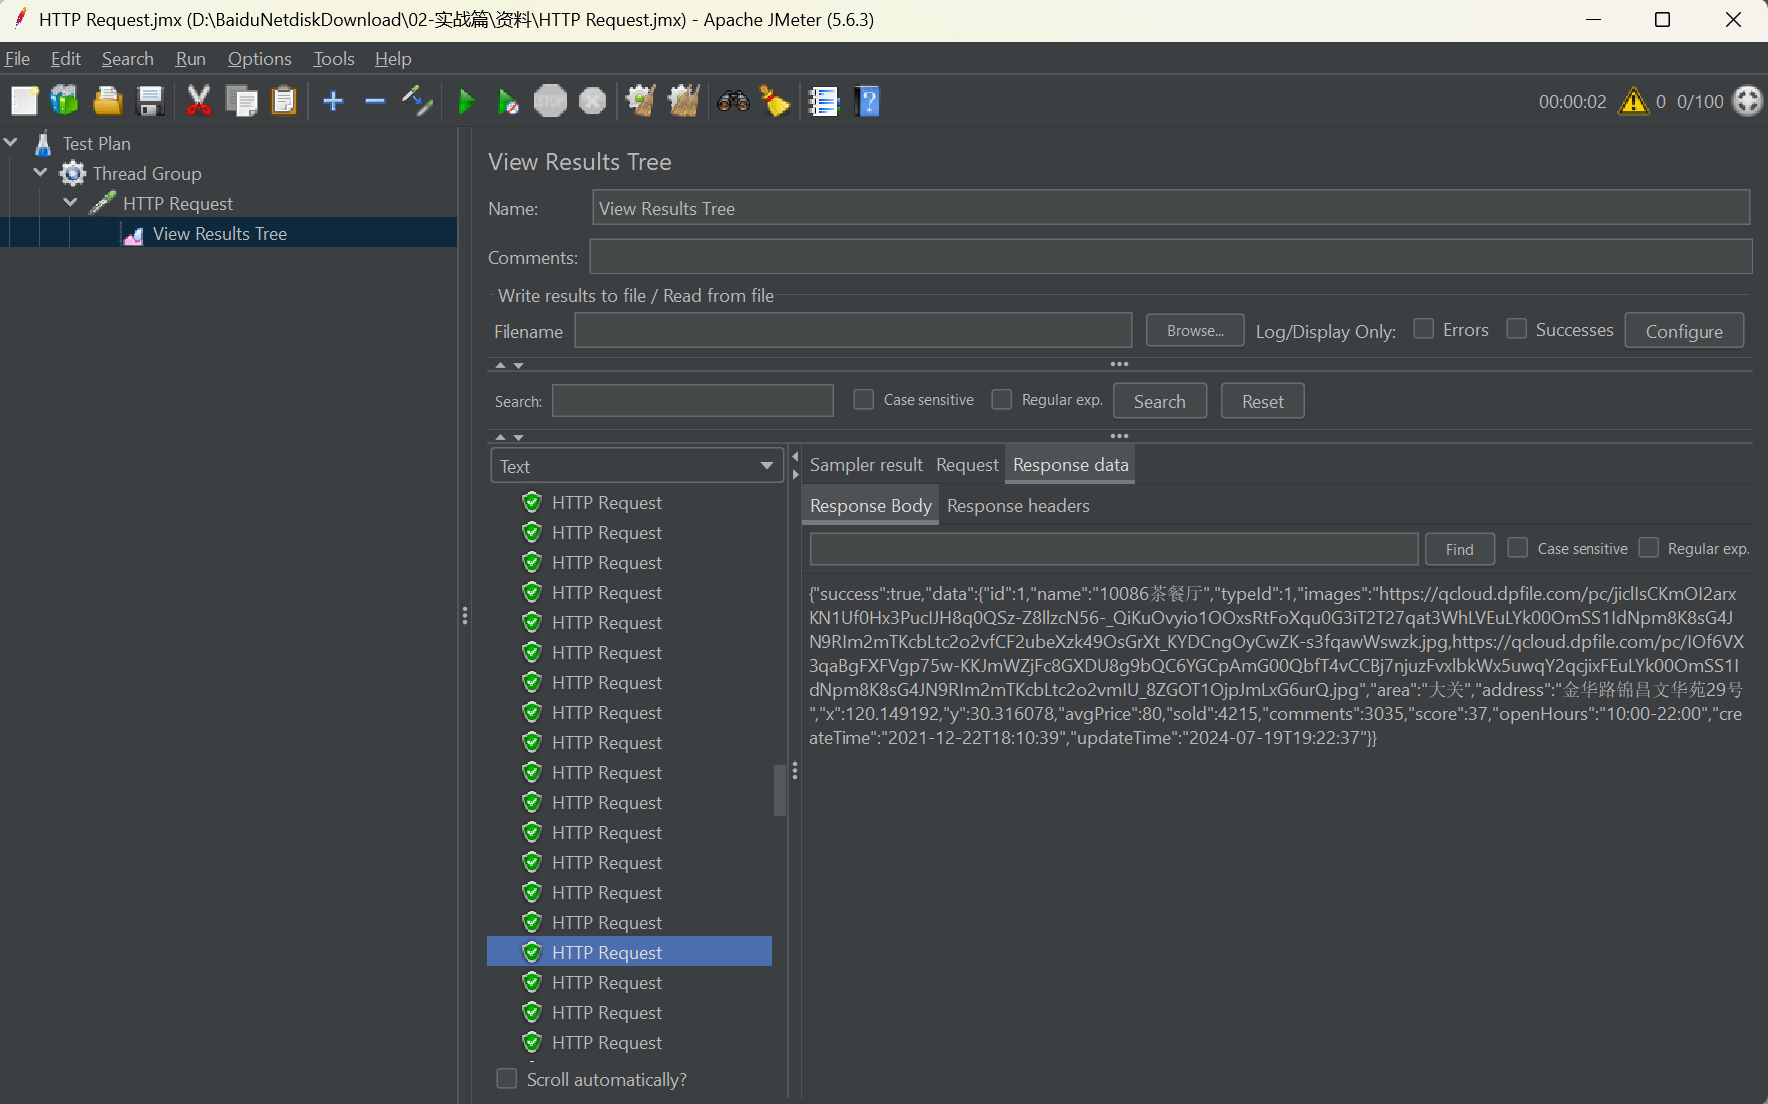
Task: Click the New test plan toolbar icon
Action: coord(24,101)
